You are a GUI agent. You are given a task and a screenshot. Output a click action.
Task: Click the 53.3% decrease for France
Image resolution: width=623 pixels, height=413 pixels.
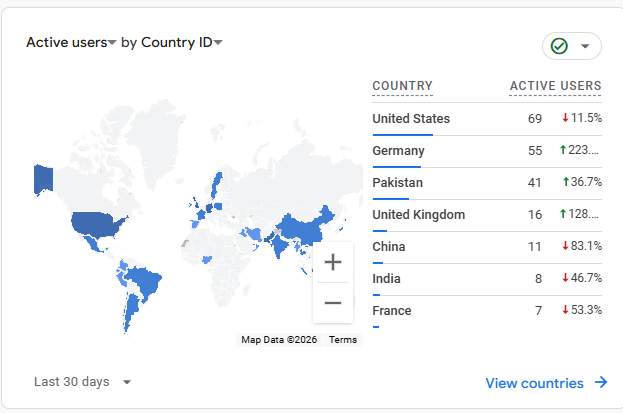582,310
